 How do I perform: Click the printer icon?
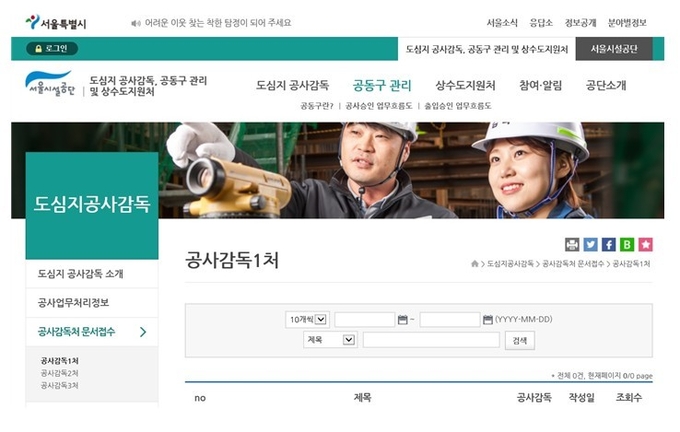(x=572, y=245)
